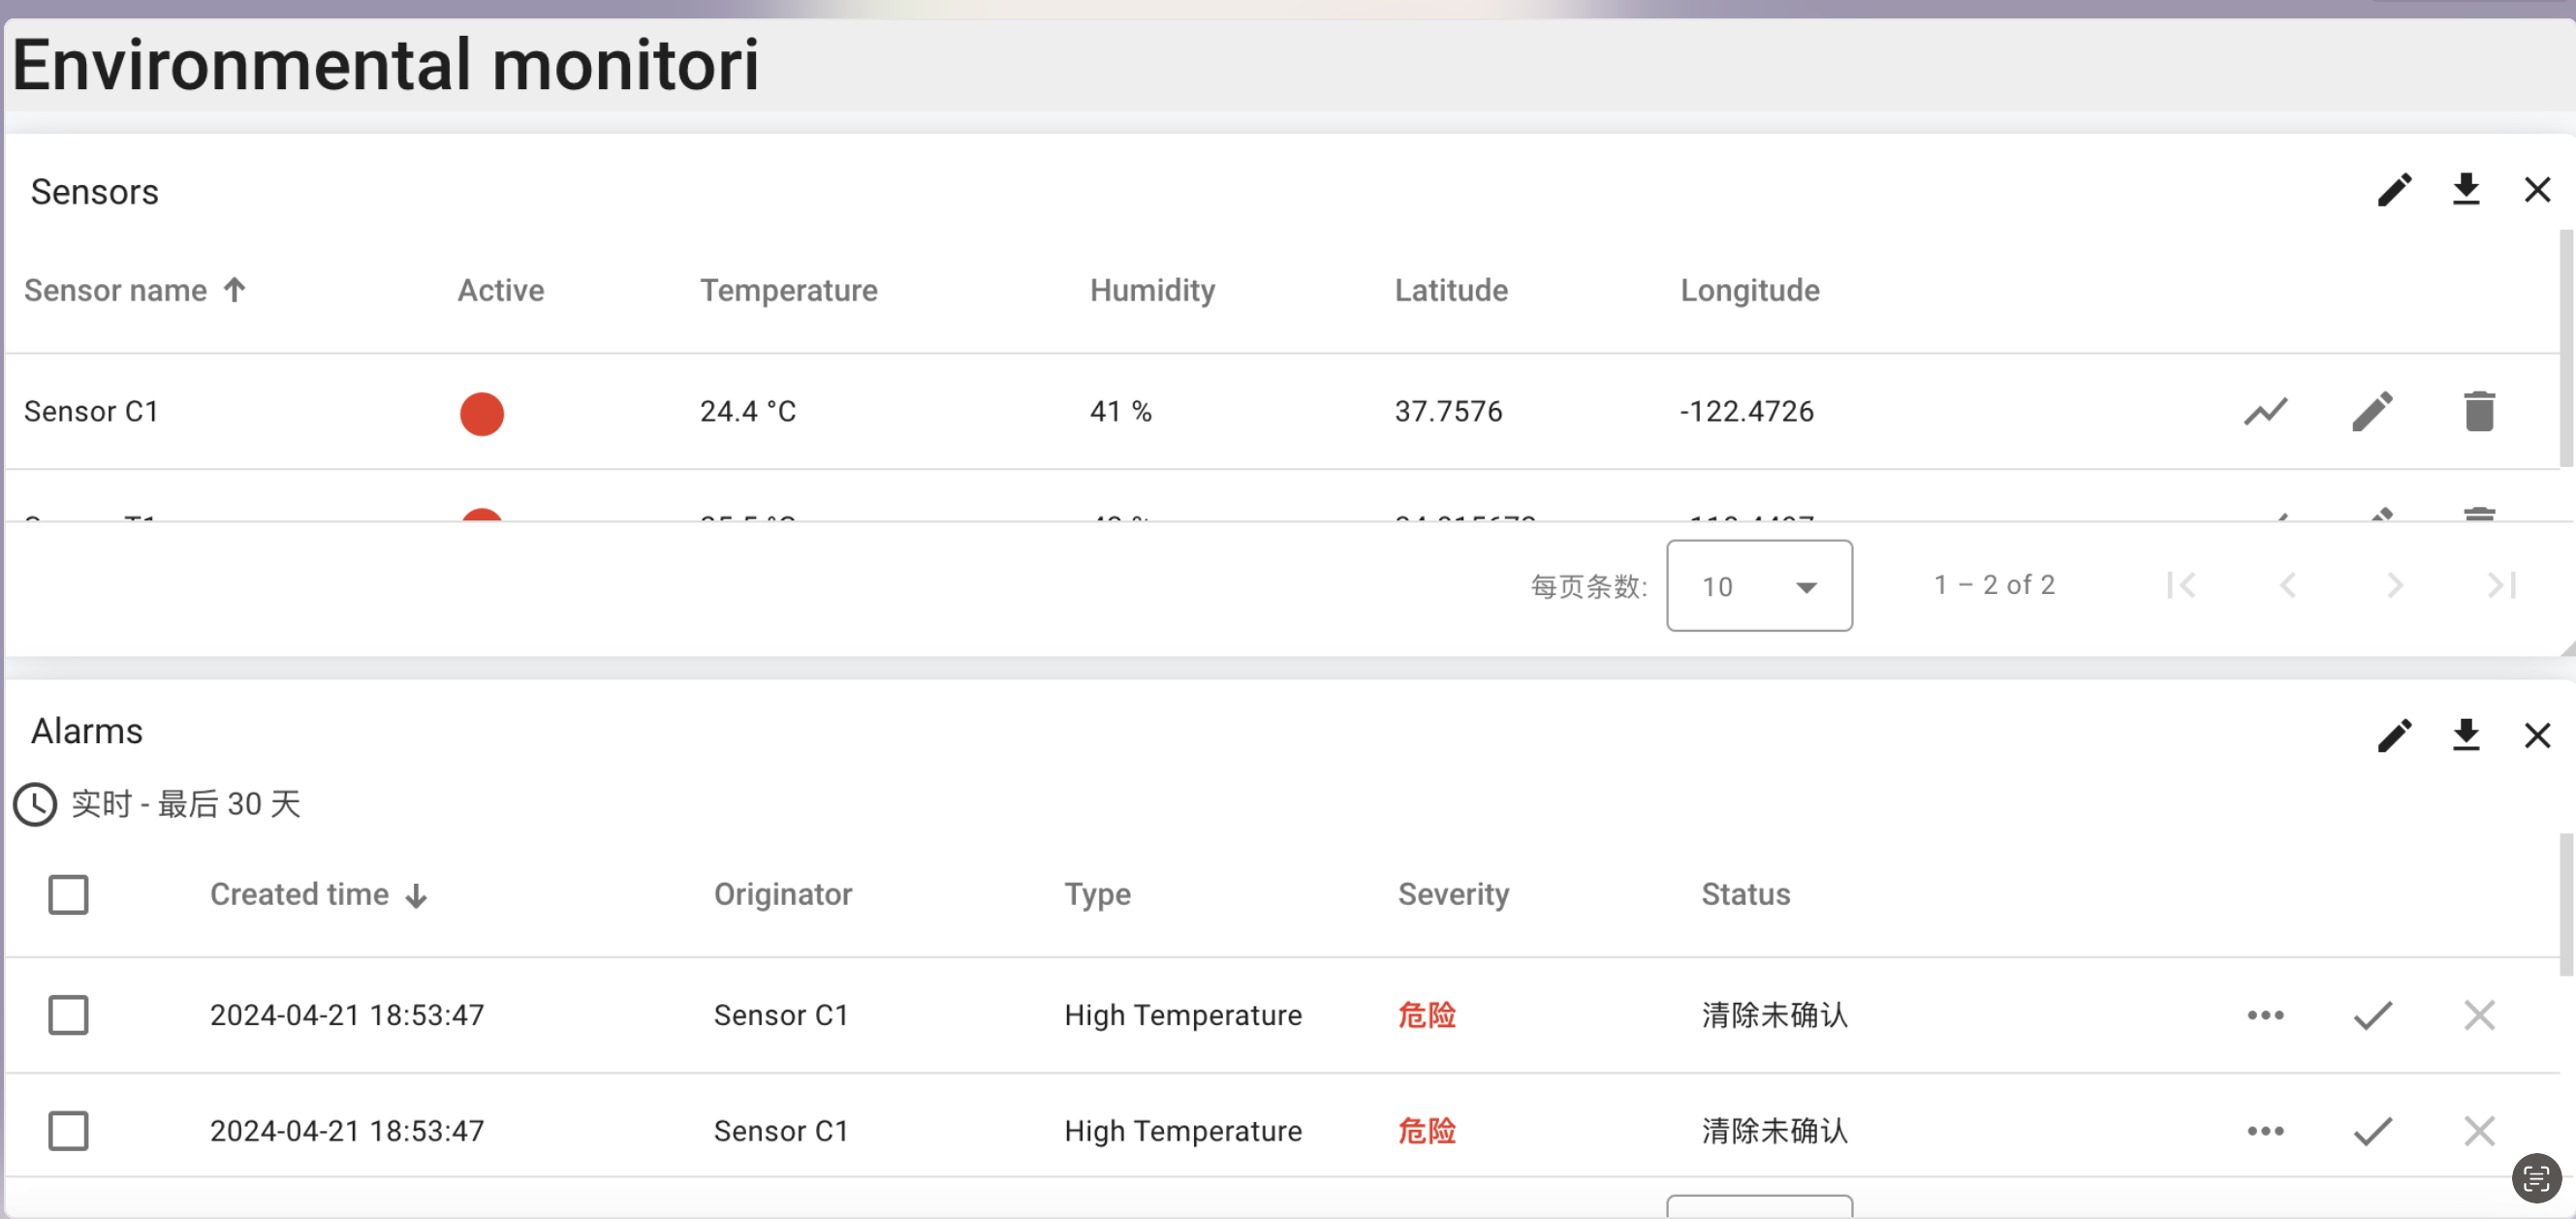2576x1219 pixels.
Task: Sort by Sensor name column
Action: (134, 291)
